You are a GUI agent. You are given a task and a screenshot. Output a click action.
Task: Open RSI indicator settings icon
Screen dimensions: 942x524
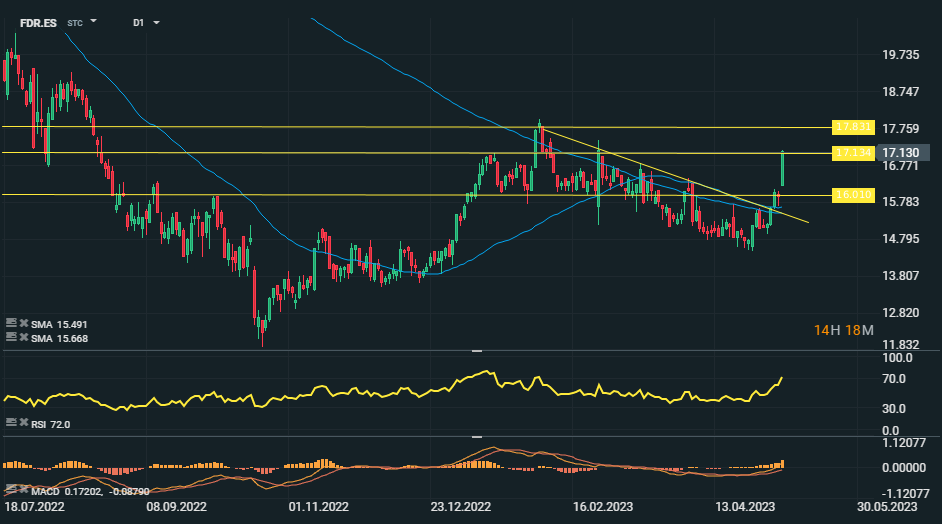[11, 423]
